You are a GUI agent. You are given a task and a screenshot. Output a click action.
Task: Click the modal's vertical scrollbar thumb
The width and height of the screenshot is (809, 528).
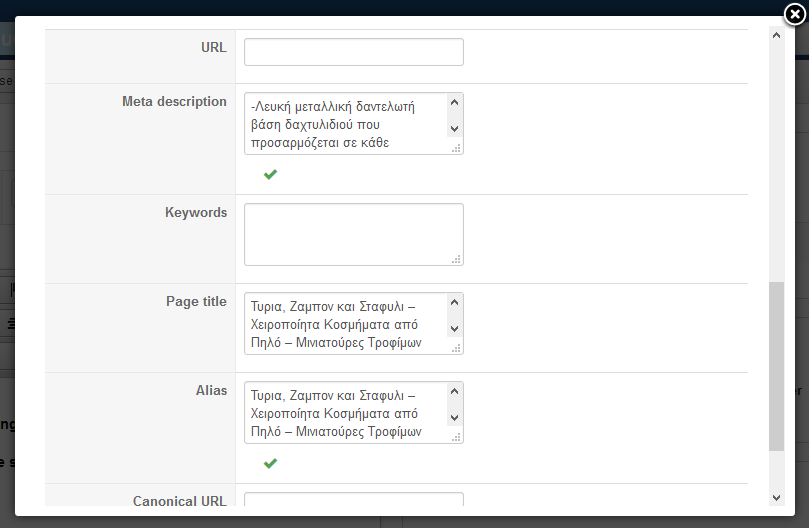click(776, 366)
